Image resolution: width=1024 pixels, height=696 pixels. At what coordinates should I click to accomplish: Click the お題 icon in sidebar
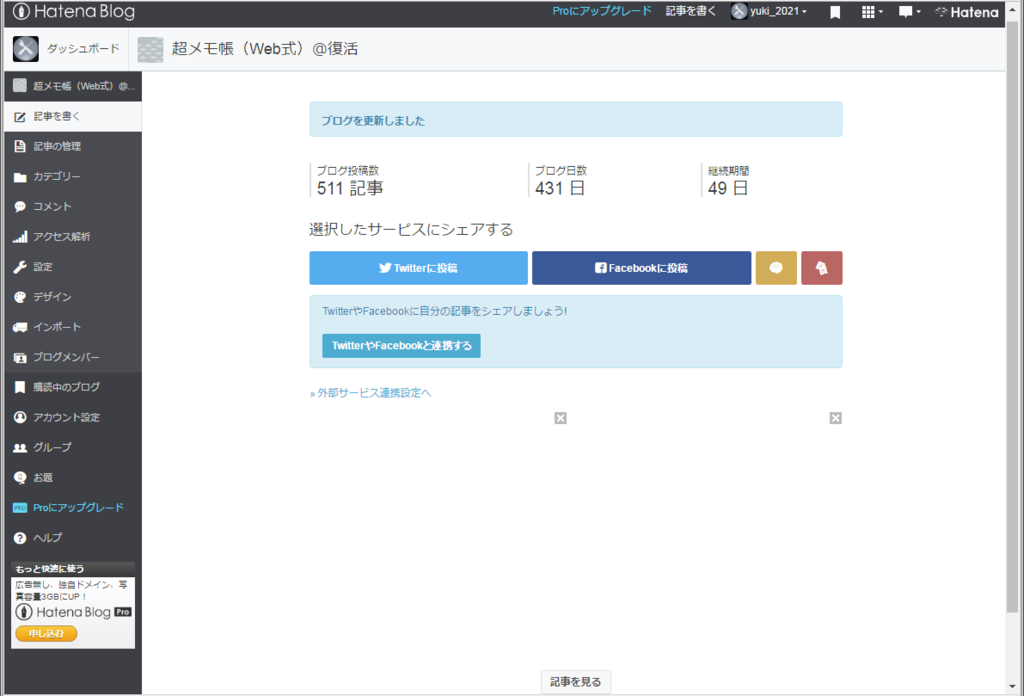coord(20,477)
